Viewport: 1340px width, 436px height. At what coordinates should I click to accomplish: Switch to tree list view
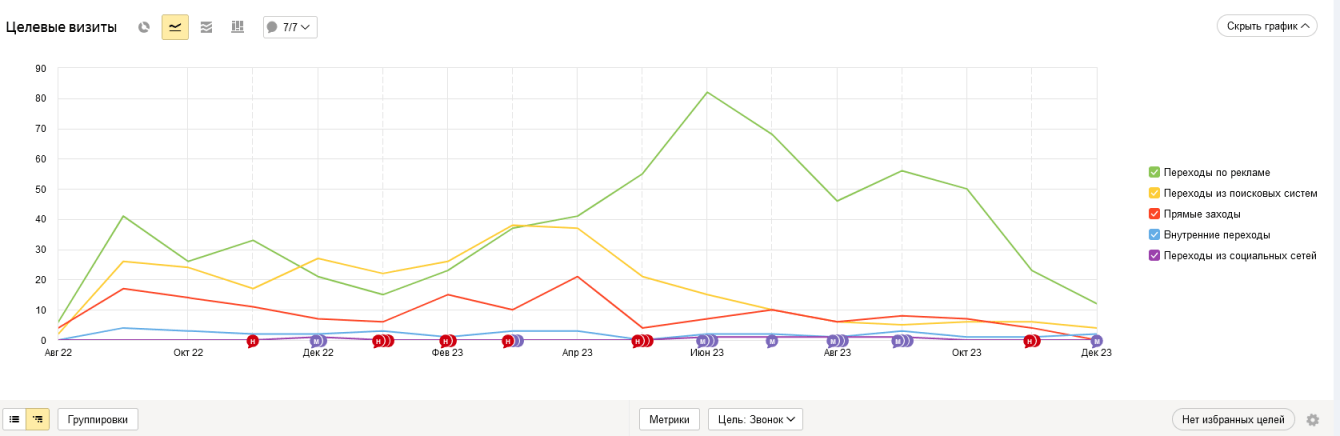38,420
